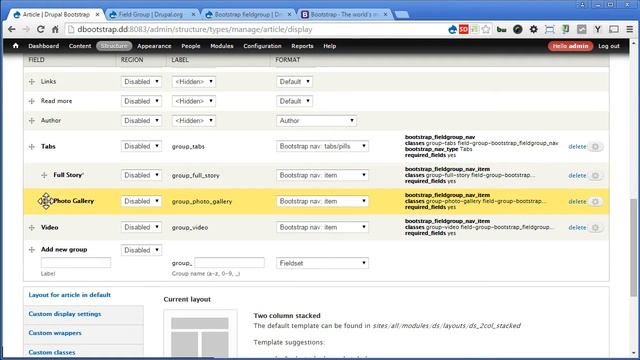
Task: Open the Chrome hamburger menu
Action: point(630,29)
